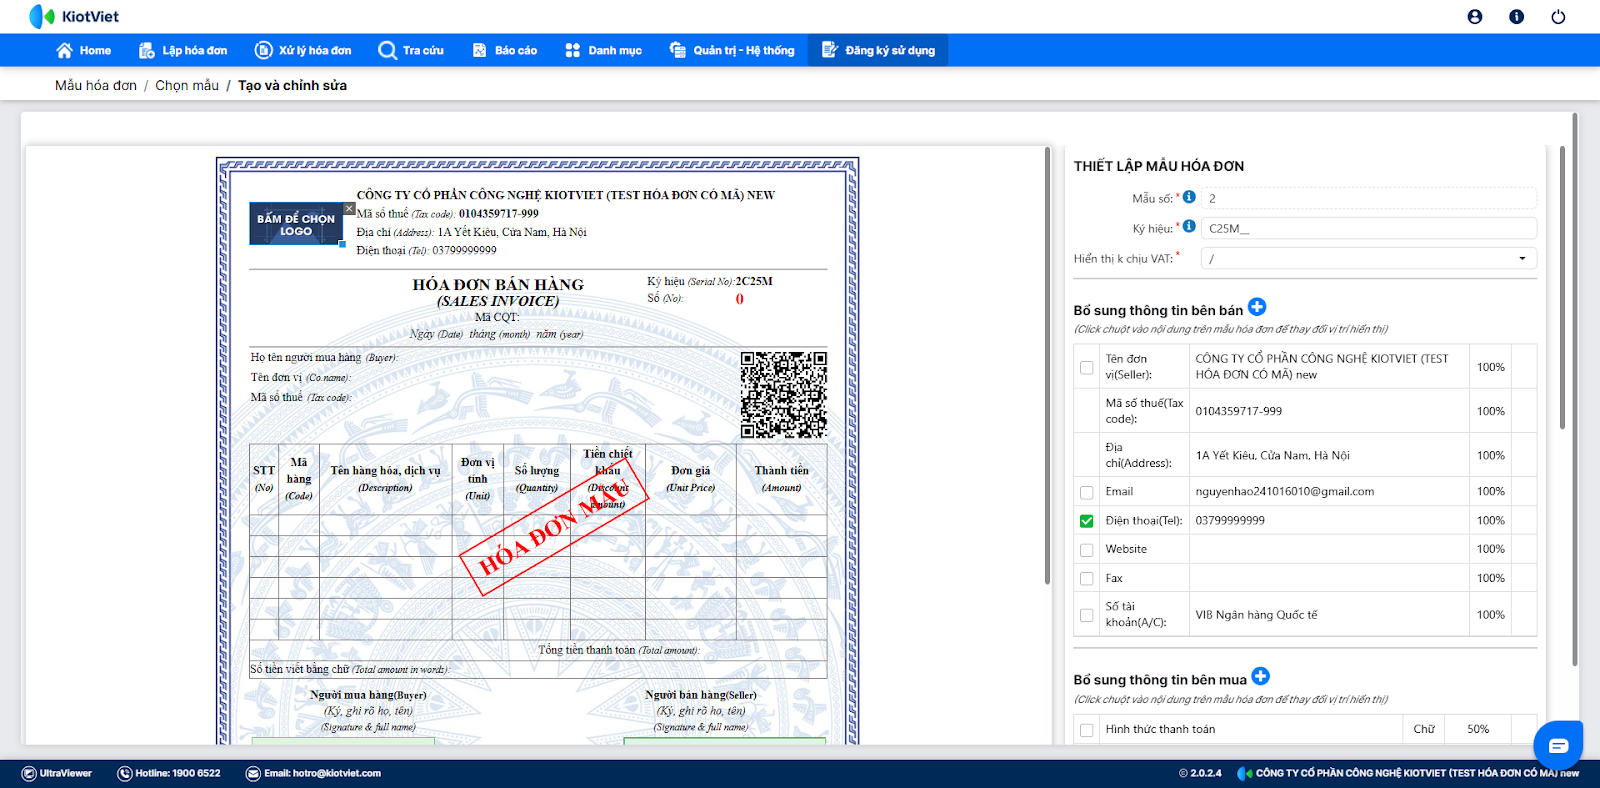Open the Home menu
1600x788 pixels.
pyautogui.click(x=84, y=50)
